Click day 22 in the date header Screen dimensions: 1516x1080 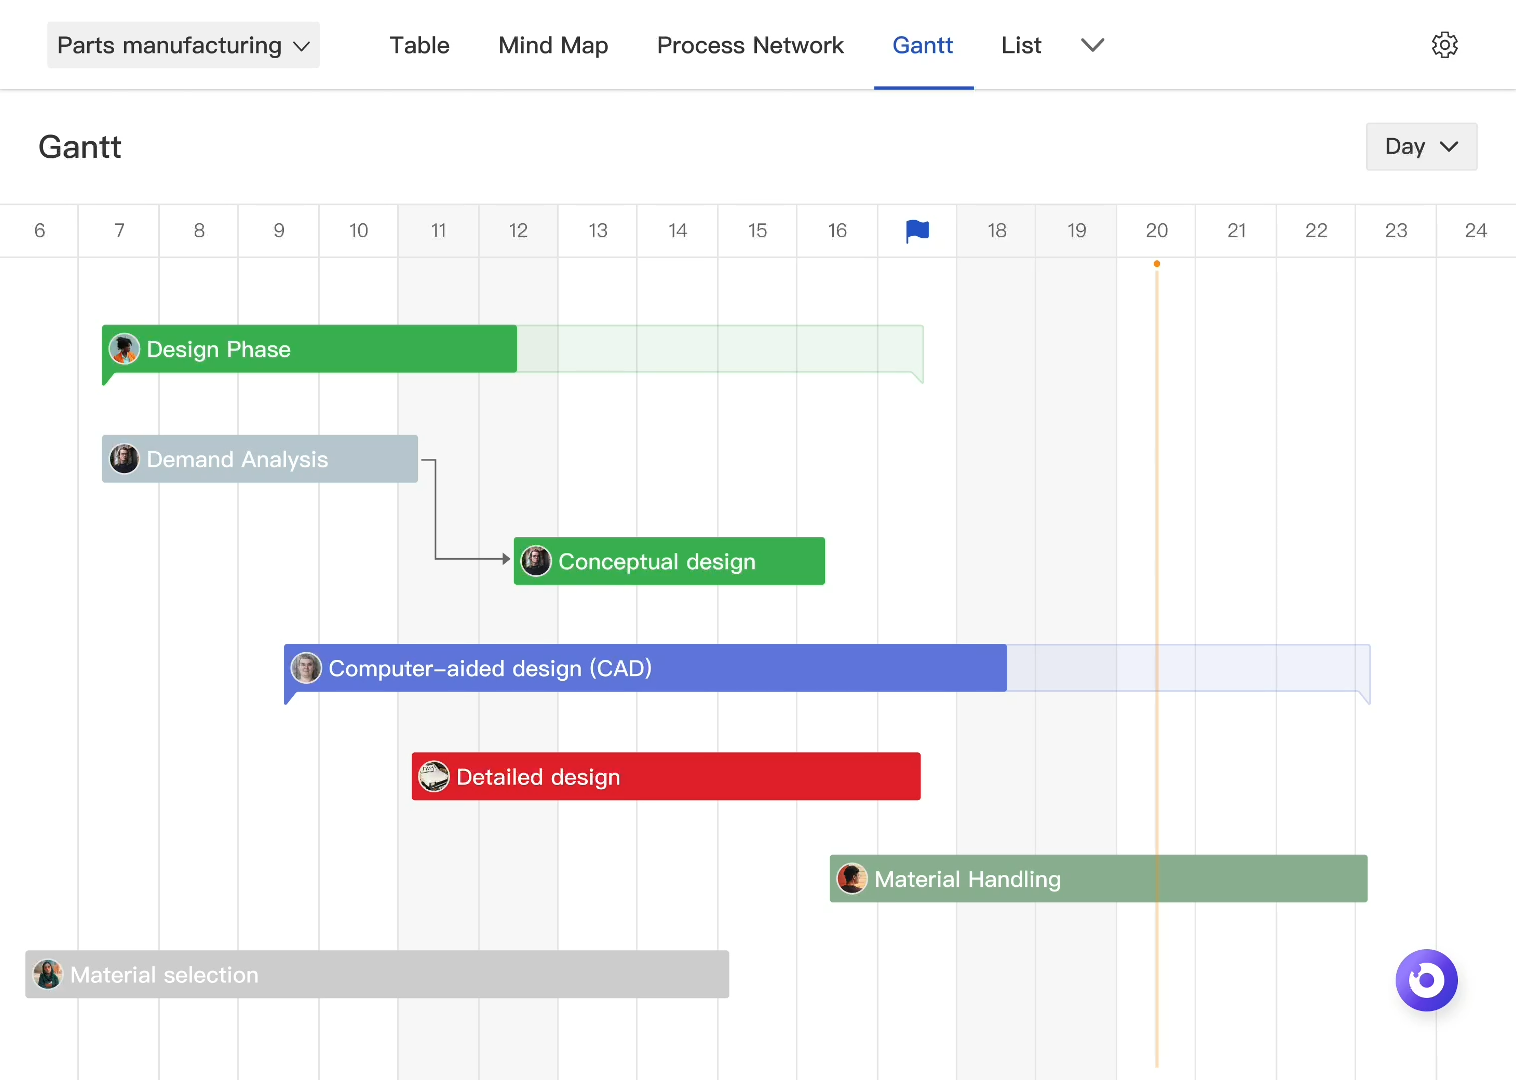(x=1316, y=231)
